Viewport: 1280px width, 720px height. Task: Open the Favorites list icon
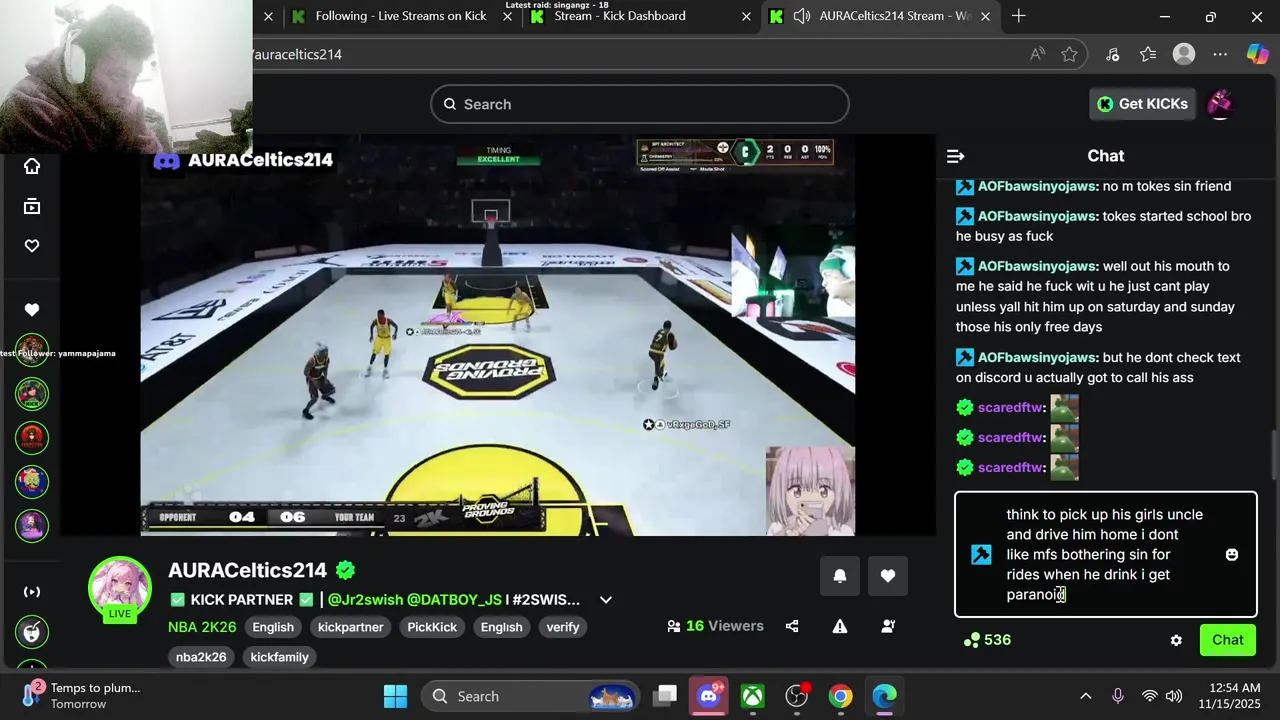tap(1148, 54)
